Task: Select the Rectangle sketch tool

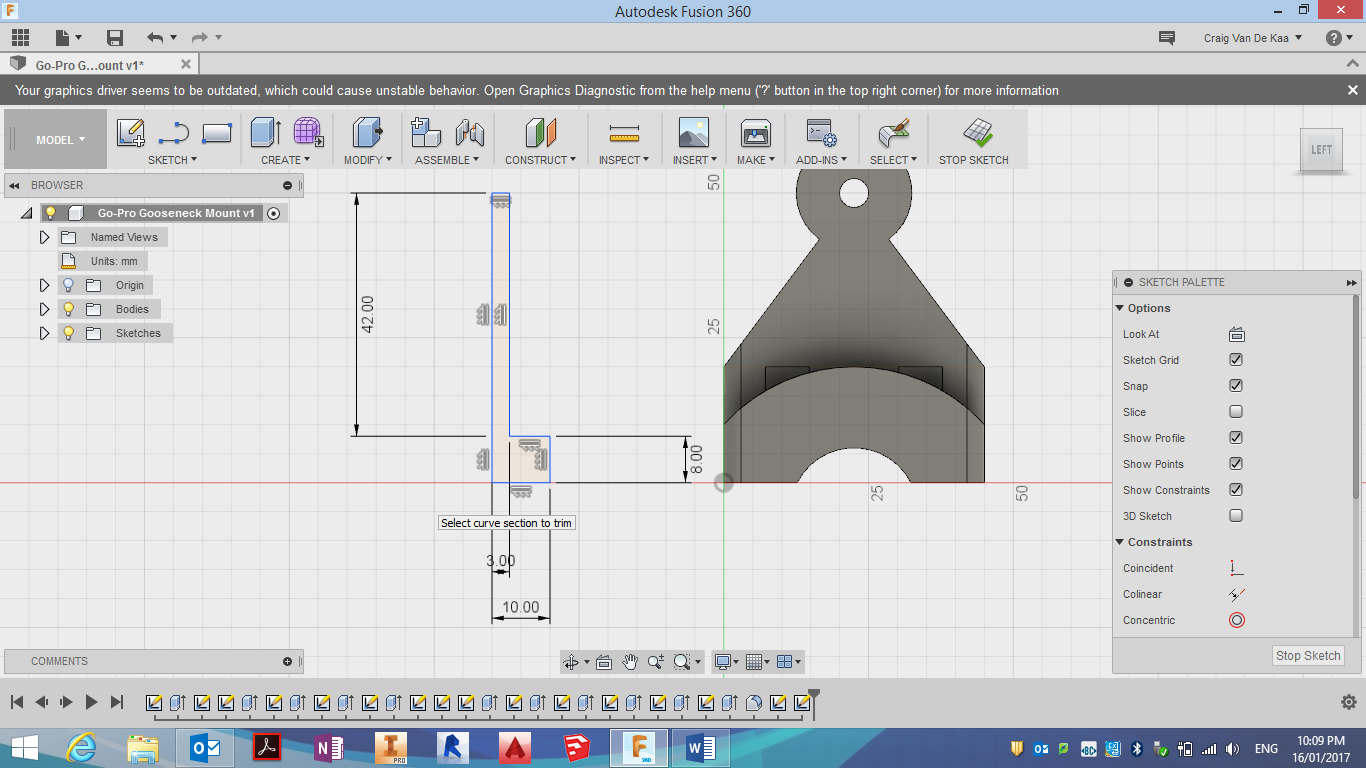Action: tap(217, 133)
